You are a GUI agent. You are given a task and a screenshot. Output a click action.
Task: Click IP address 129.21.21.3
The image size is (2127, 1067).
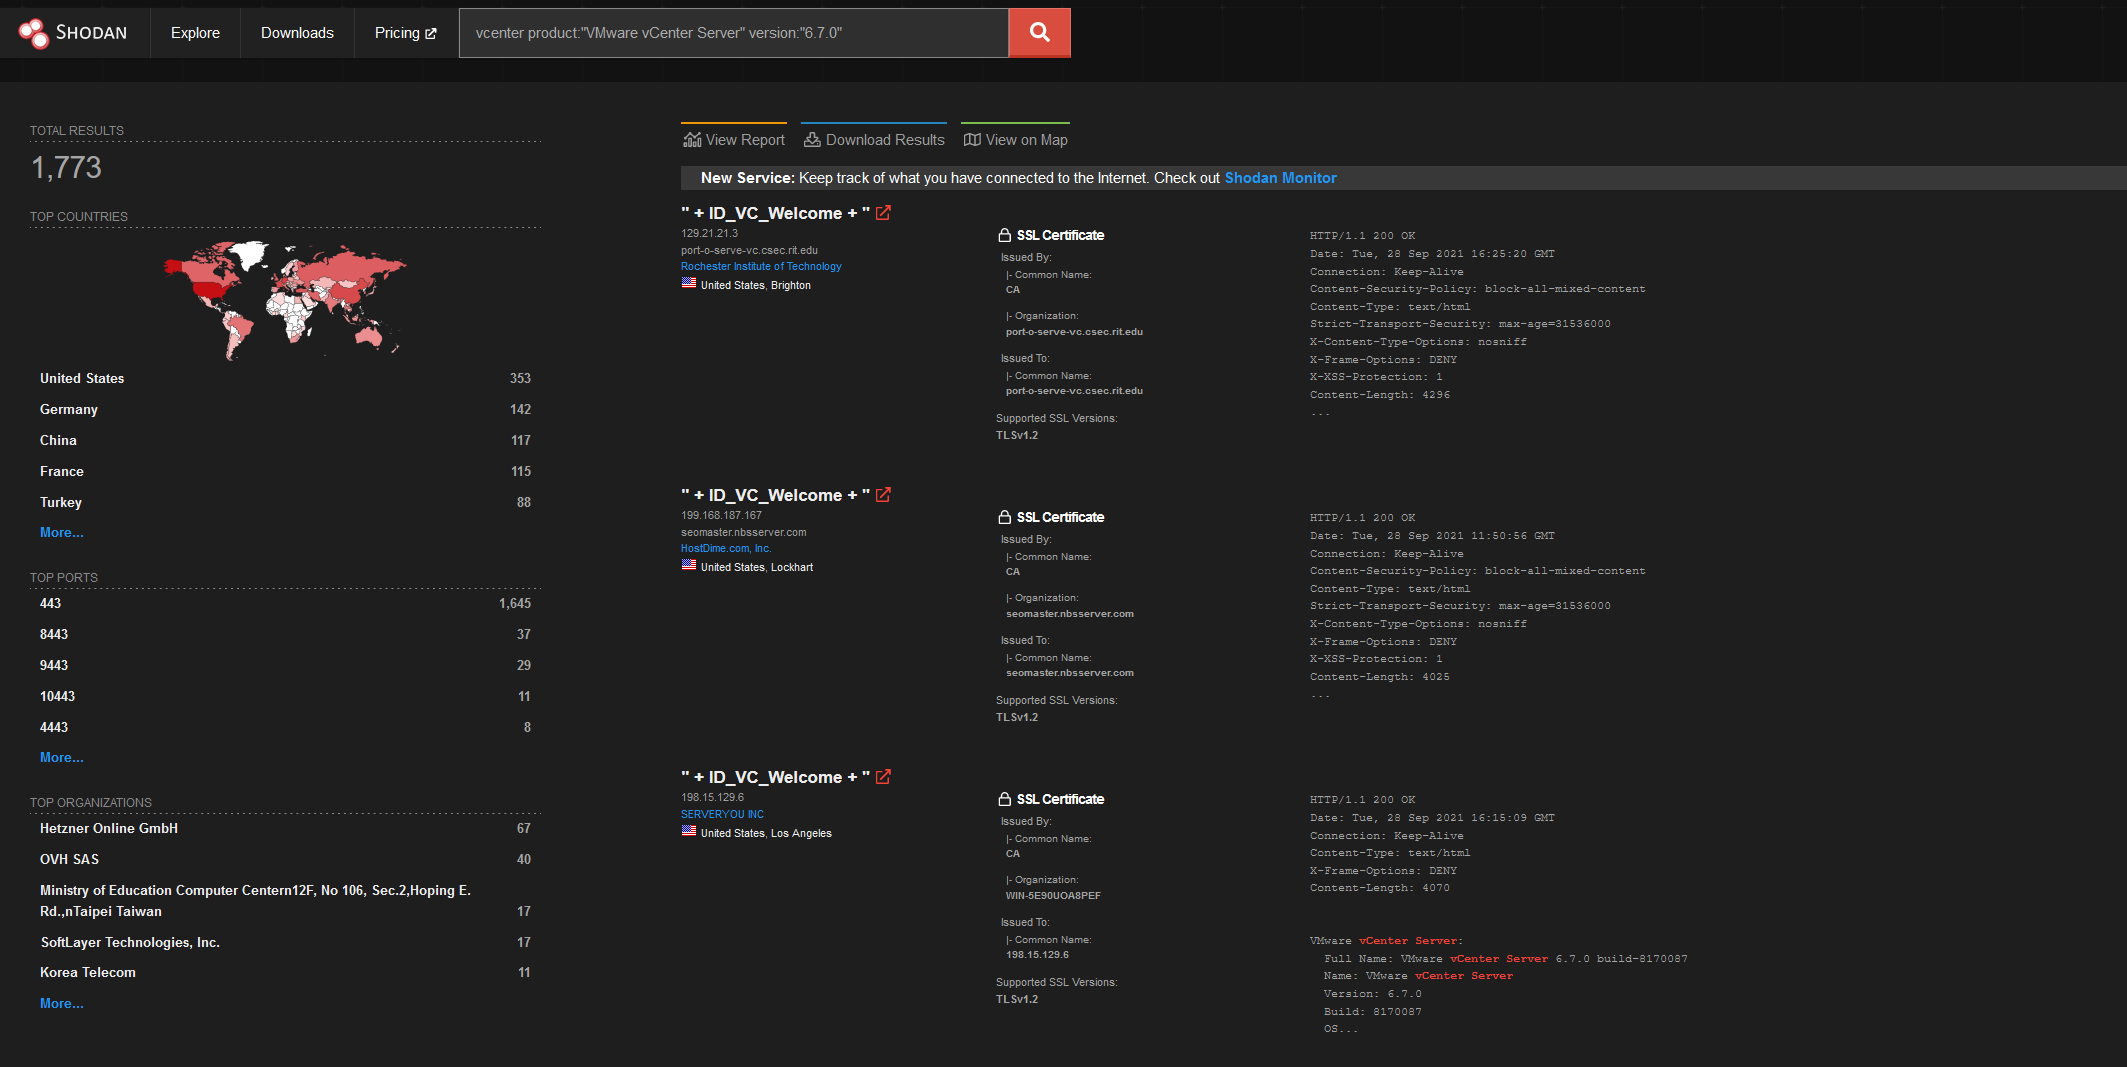point(709,233)
